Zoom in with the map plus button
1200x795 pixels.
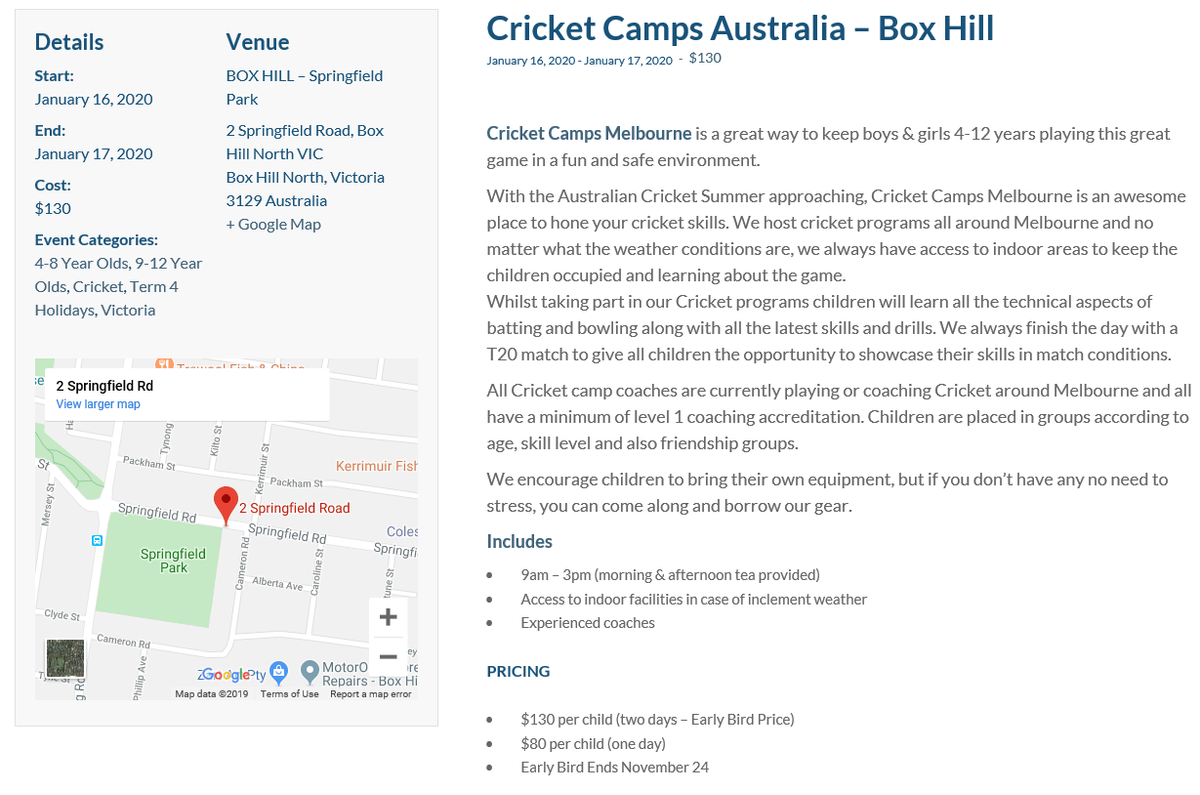click(389, 617)
